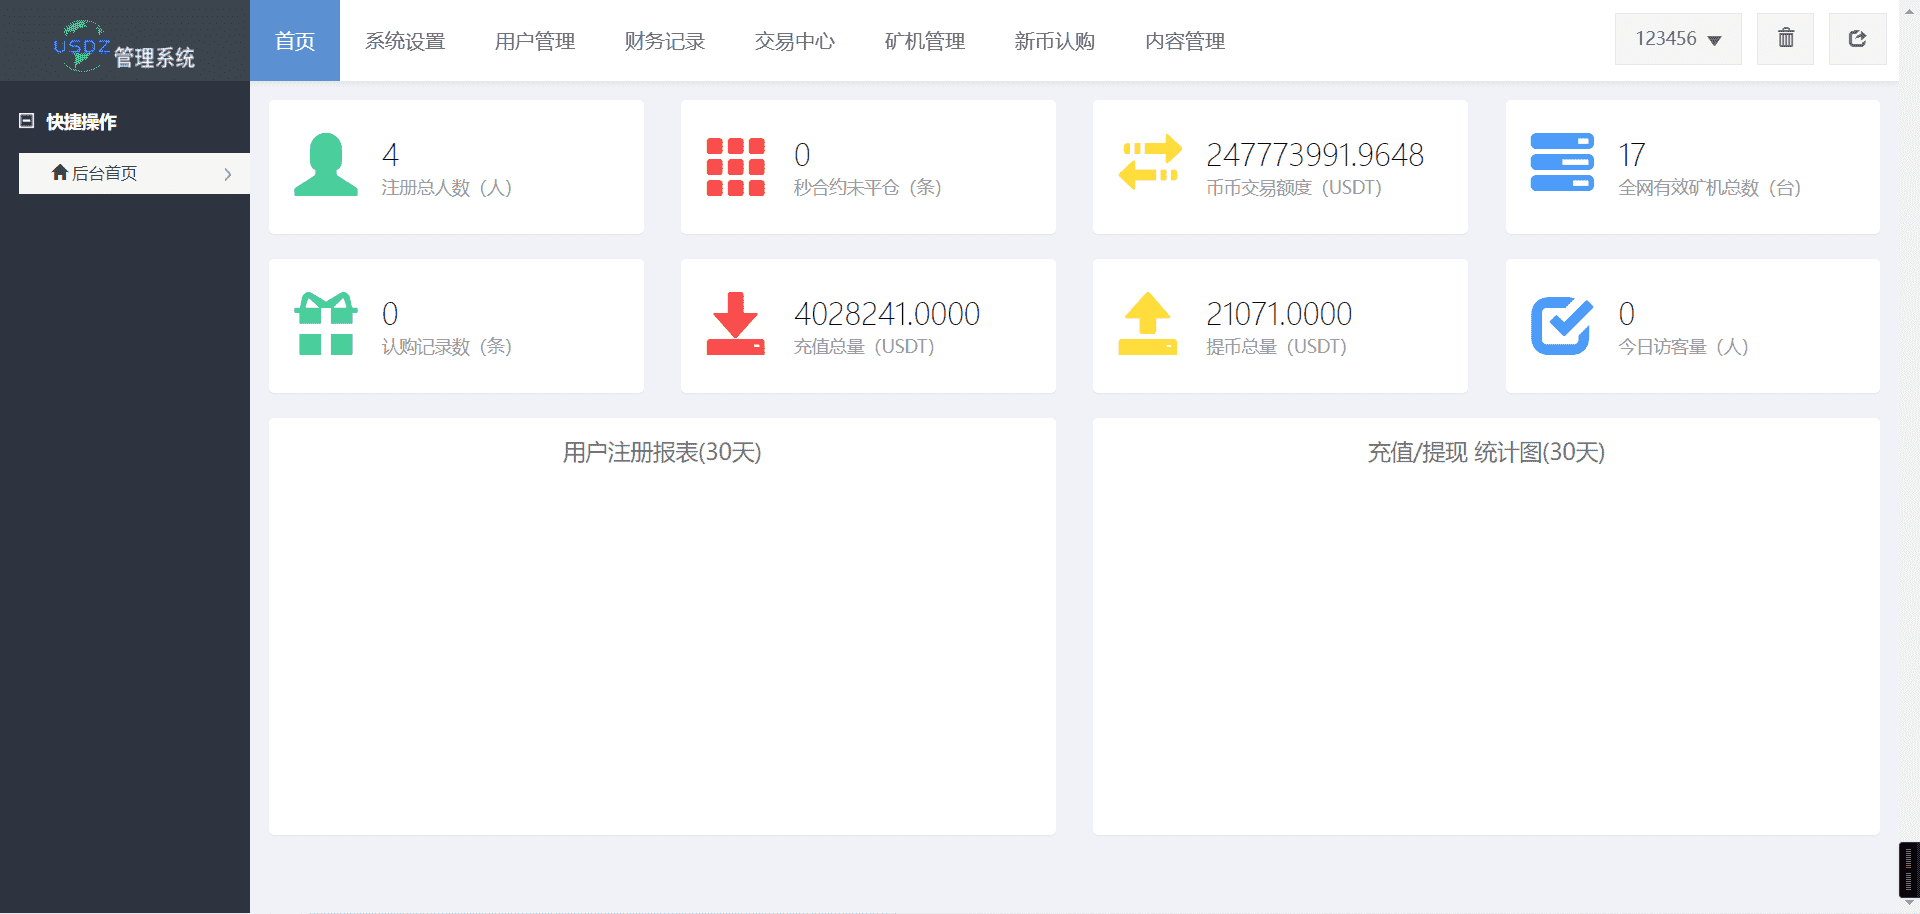This screenshot has height=914, width=1920.
Task: Go to 交易中心 section
Action: point(795,41)
